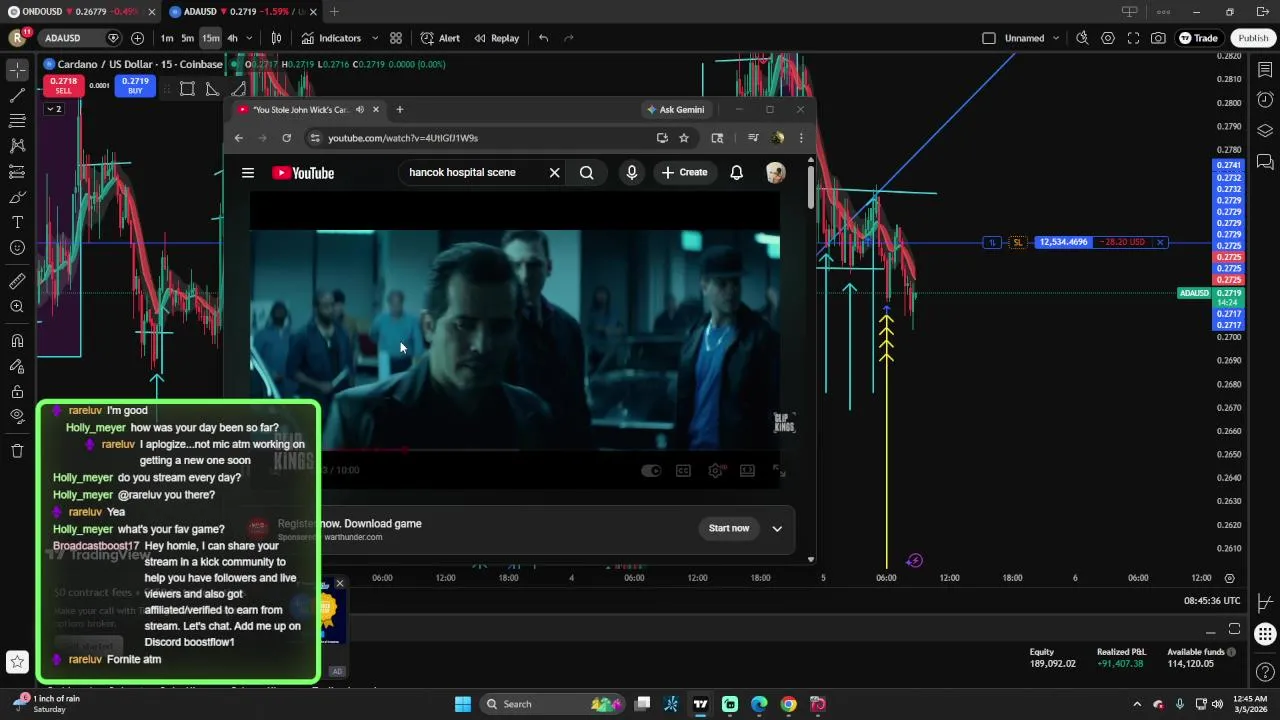The width and height of the screenshot is (1280, 720).
Task: Open the apps grid button on right sidebar
Action: click(1265, 634)
